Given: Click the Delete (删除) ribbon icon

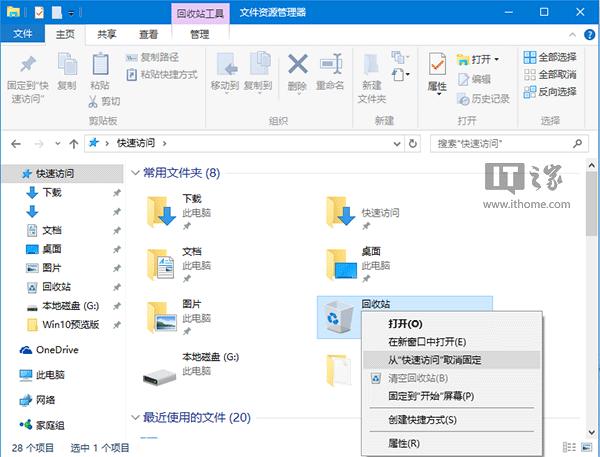Looking at the screenshot, I should tap(297, 72).
